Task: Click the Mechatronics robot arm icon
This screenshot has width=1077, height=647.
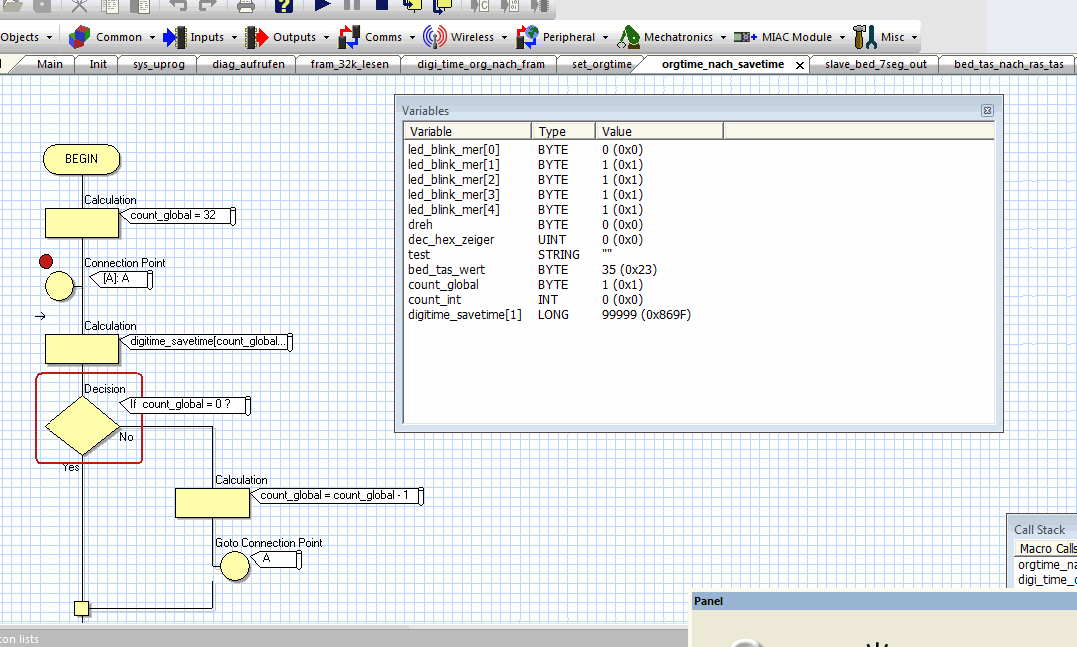Action: (628, 37)
